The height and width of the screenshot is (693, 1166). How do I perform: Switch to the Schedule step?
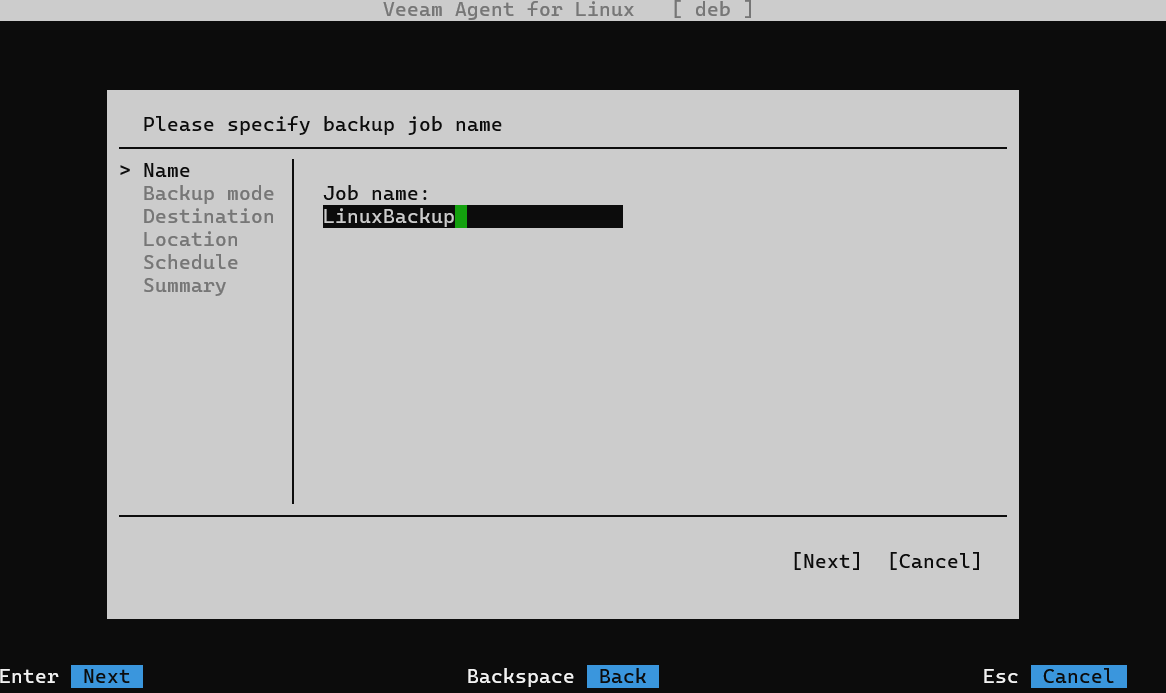(190, 263)
